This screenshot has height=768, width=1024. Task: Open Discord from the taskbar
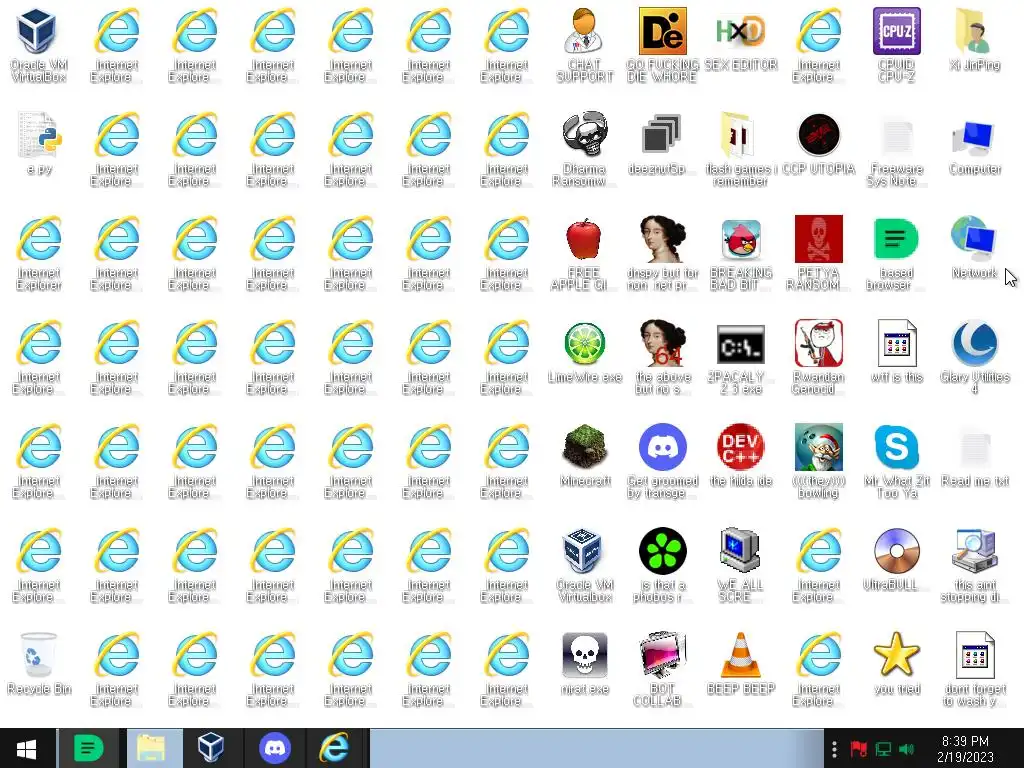click(x=274, y=748)
